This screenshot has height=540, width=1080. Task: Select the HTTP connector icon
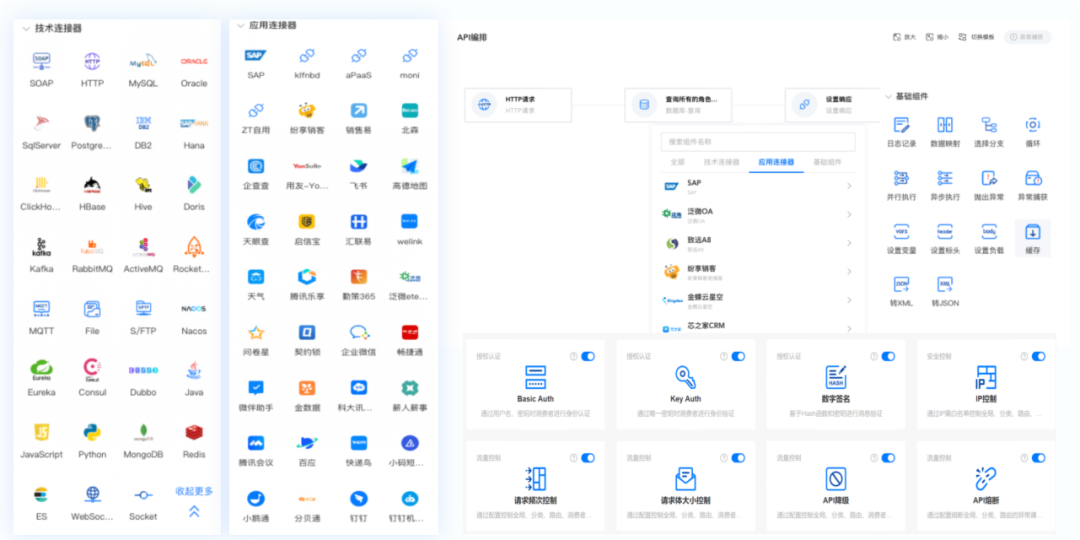click(x=92, y=61)
